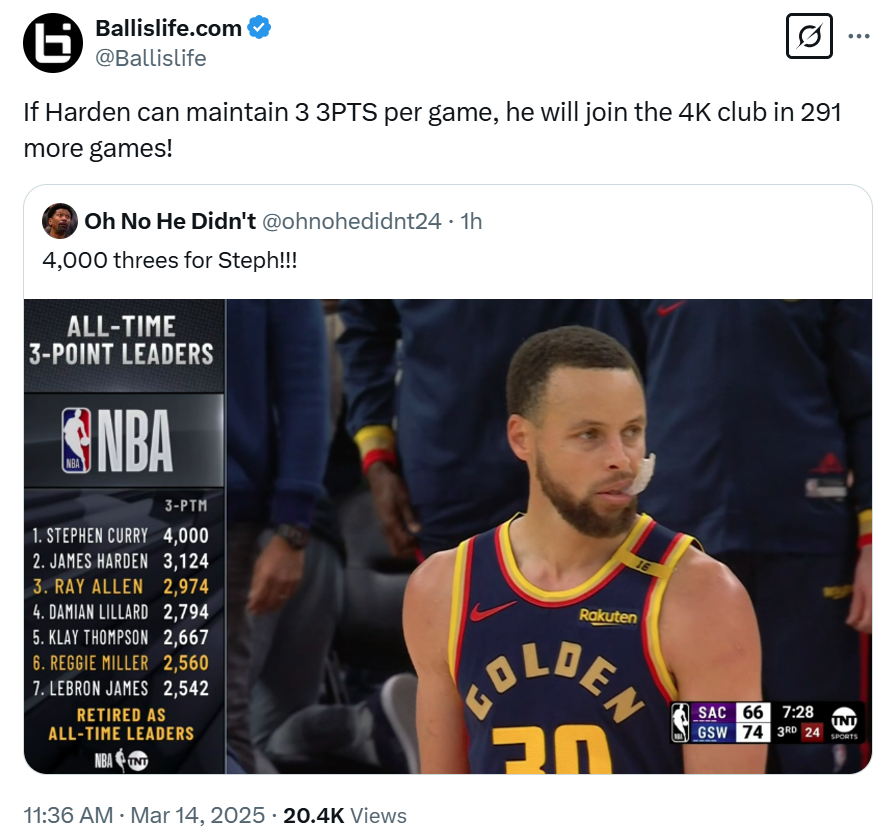Click the main tweet text about Harden
The width and height of the screenshot is (888, 839).
tap(432, 130)
